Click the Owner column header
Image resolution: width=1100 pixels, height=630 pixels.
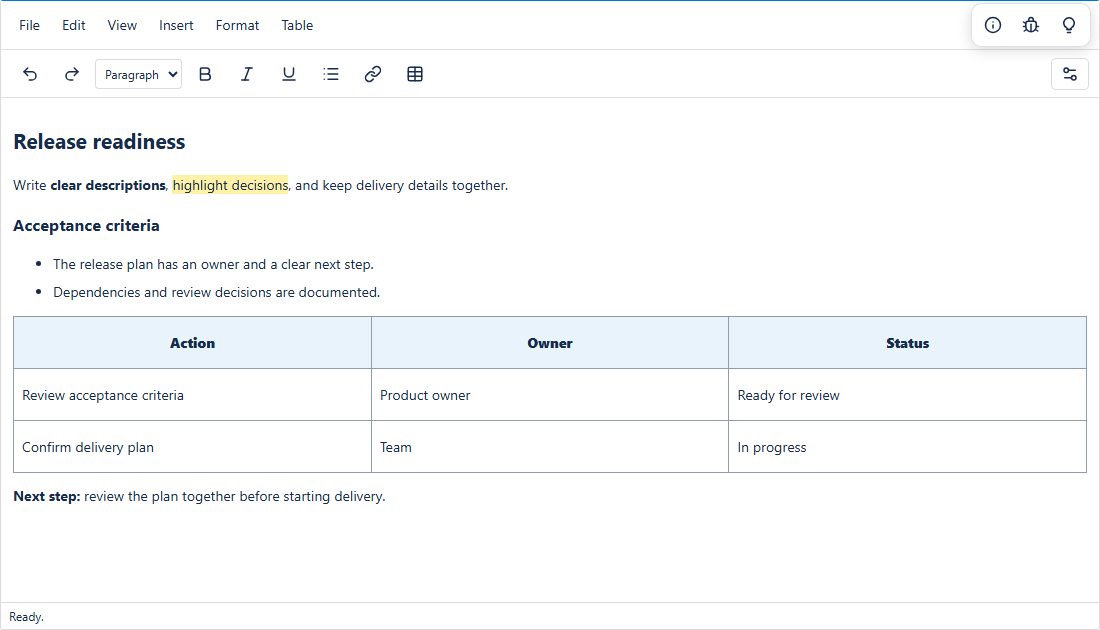tap(550, 343)
